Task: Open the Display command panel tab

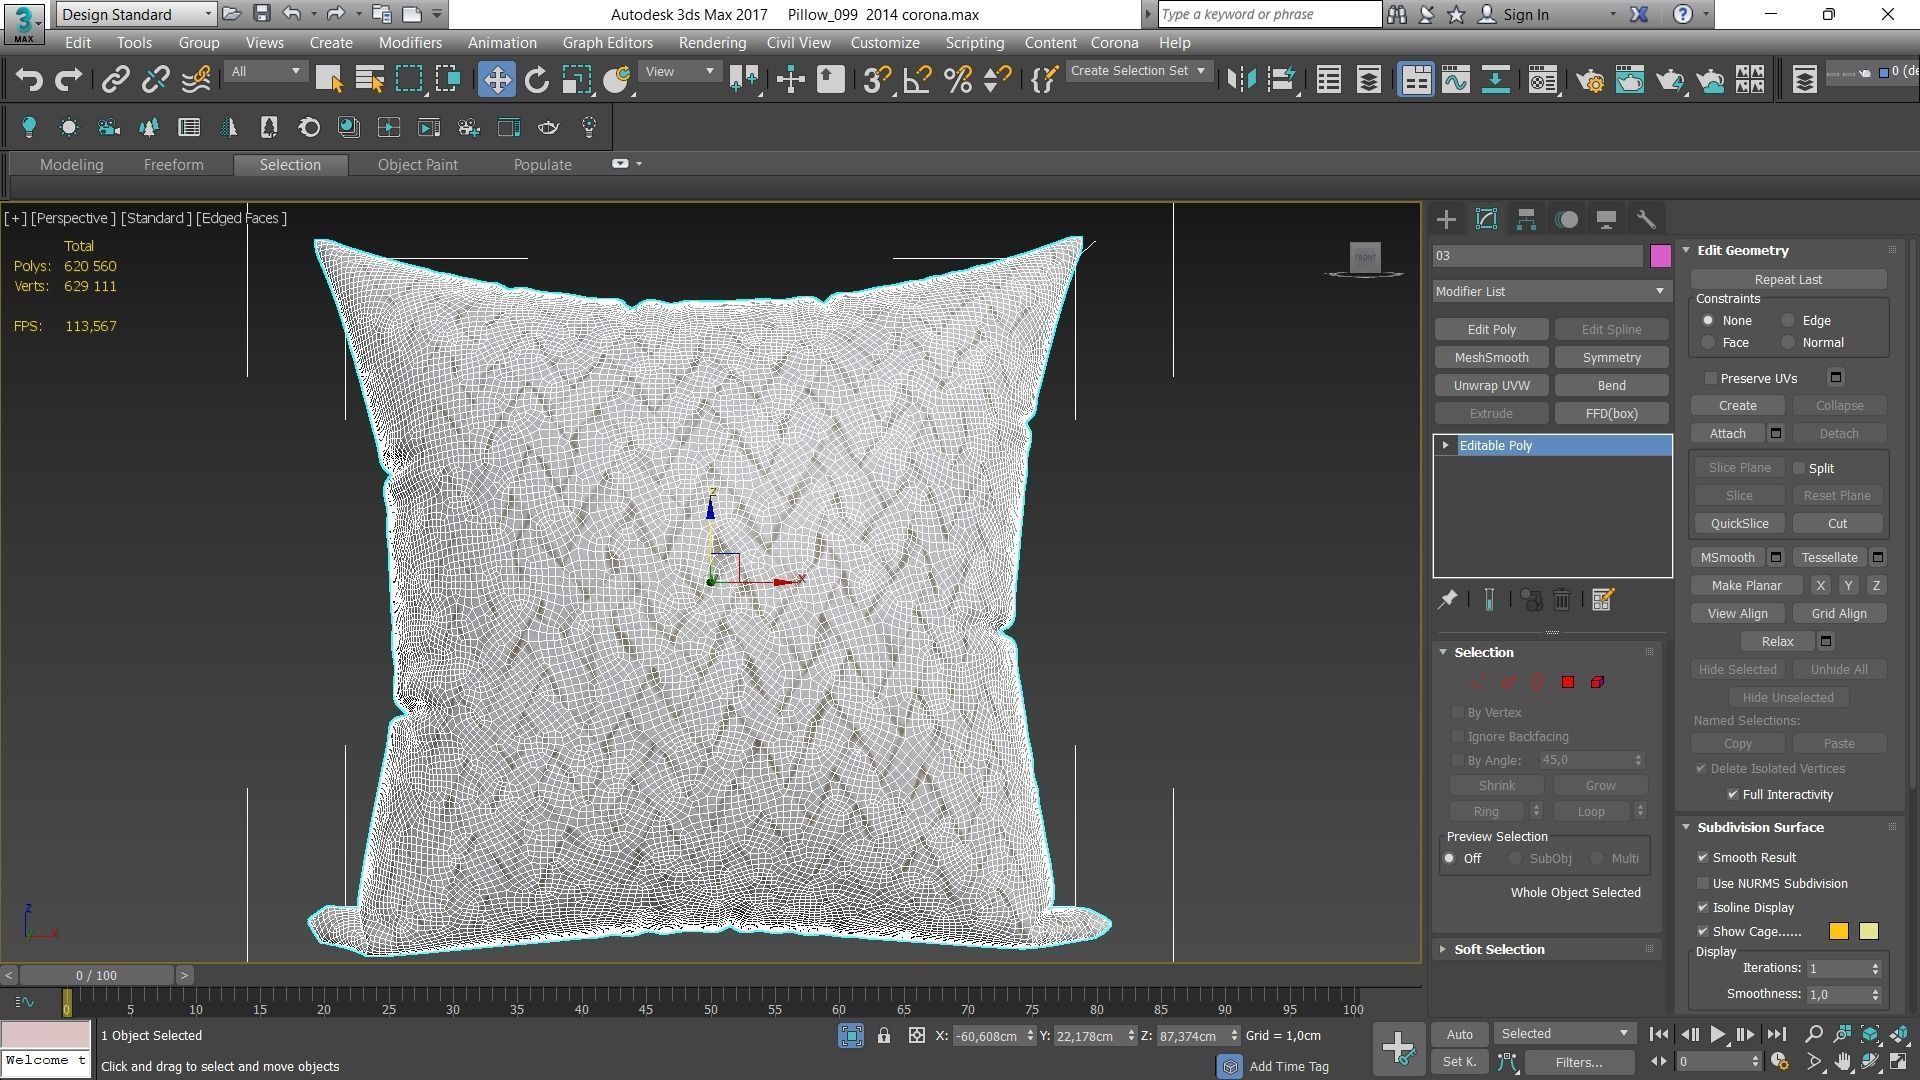Action: point(1606,220)
